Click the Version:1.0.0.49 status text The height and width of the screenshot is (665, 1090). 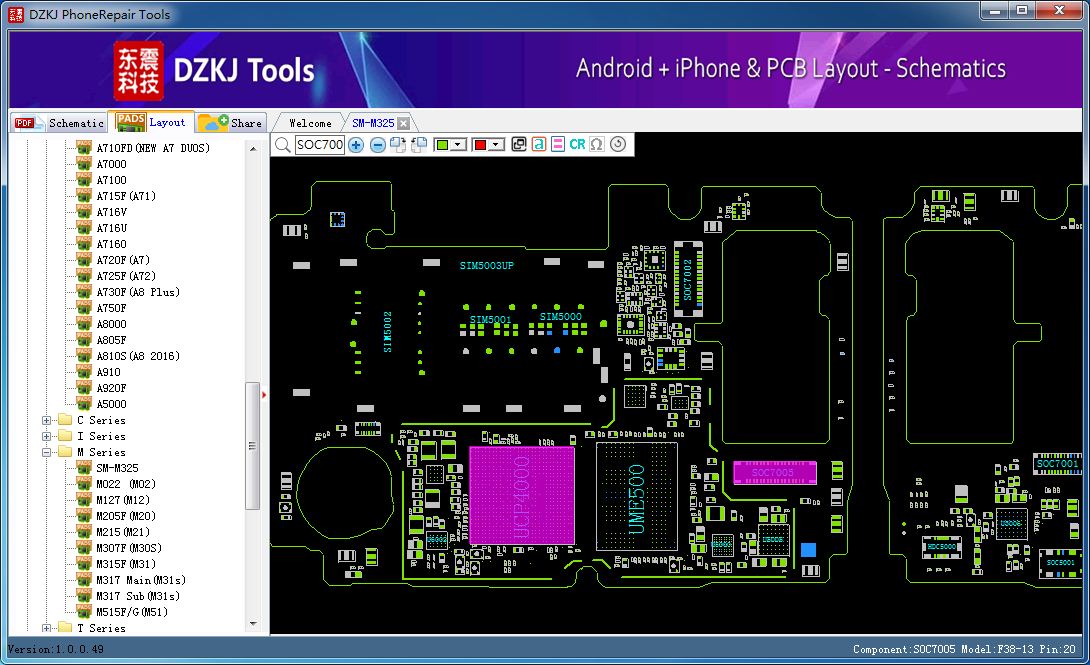pyautogui.click(x=56, y=649)
